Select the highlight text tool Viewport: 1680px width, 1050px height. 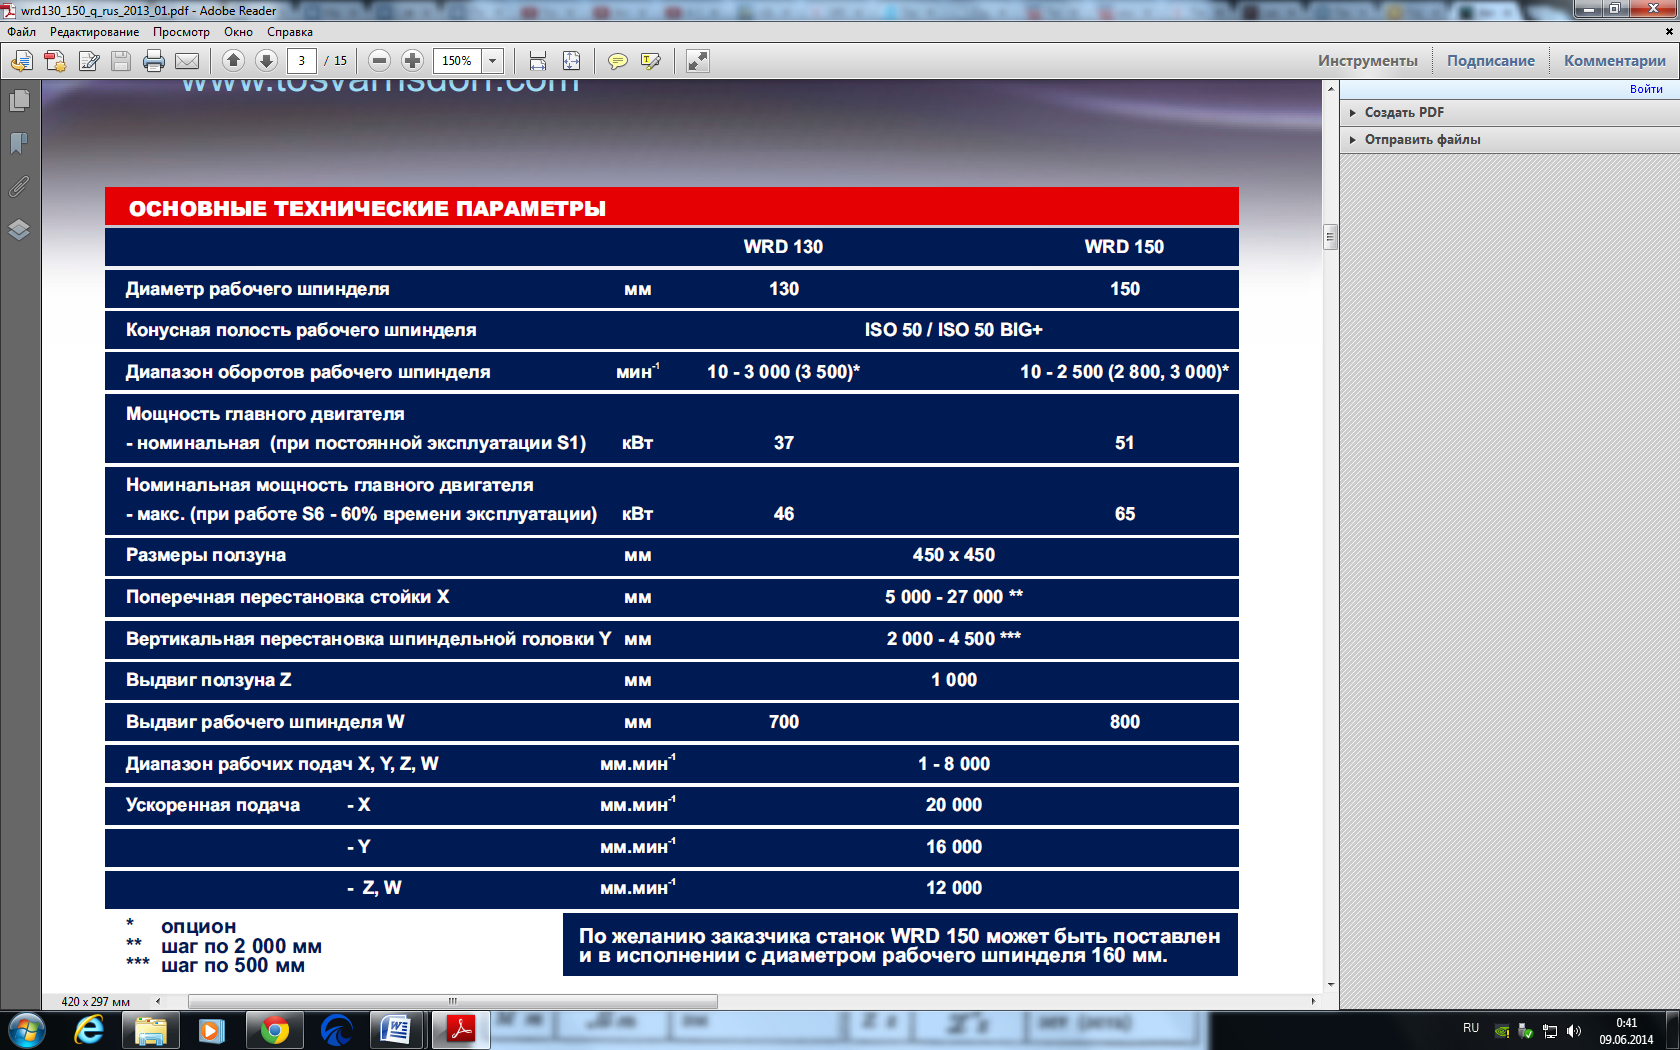(x=651, y=61)
